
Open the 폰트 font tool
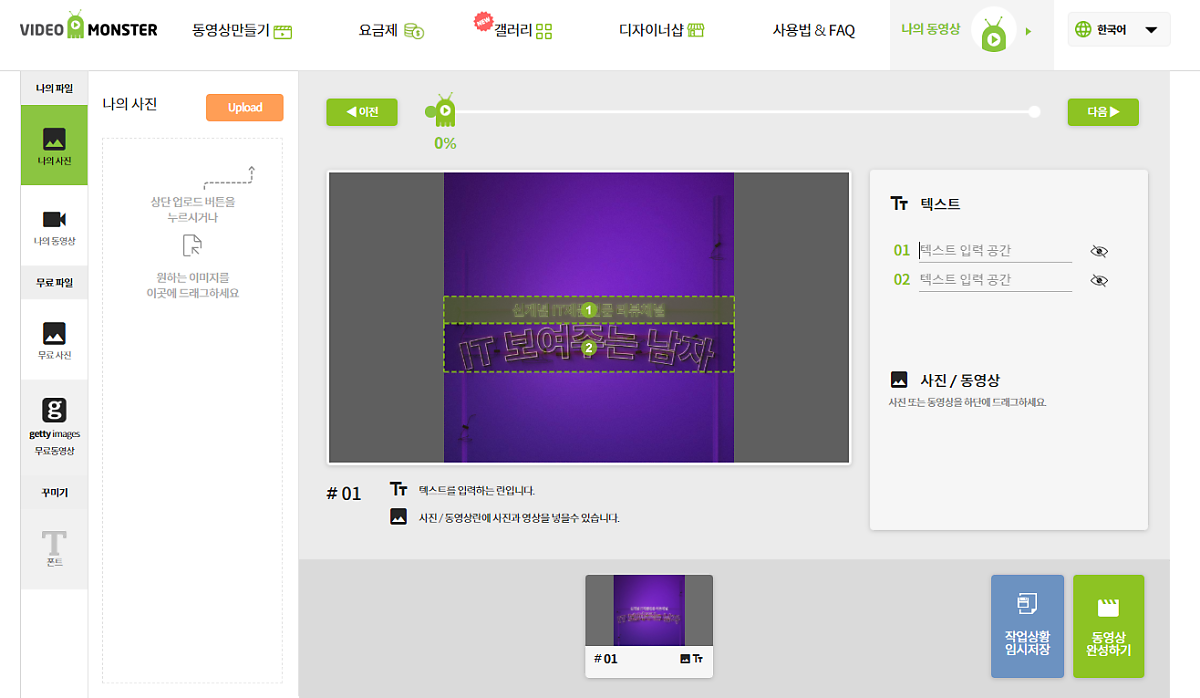tap(54, 549)
